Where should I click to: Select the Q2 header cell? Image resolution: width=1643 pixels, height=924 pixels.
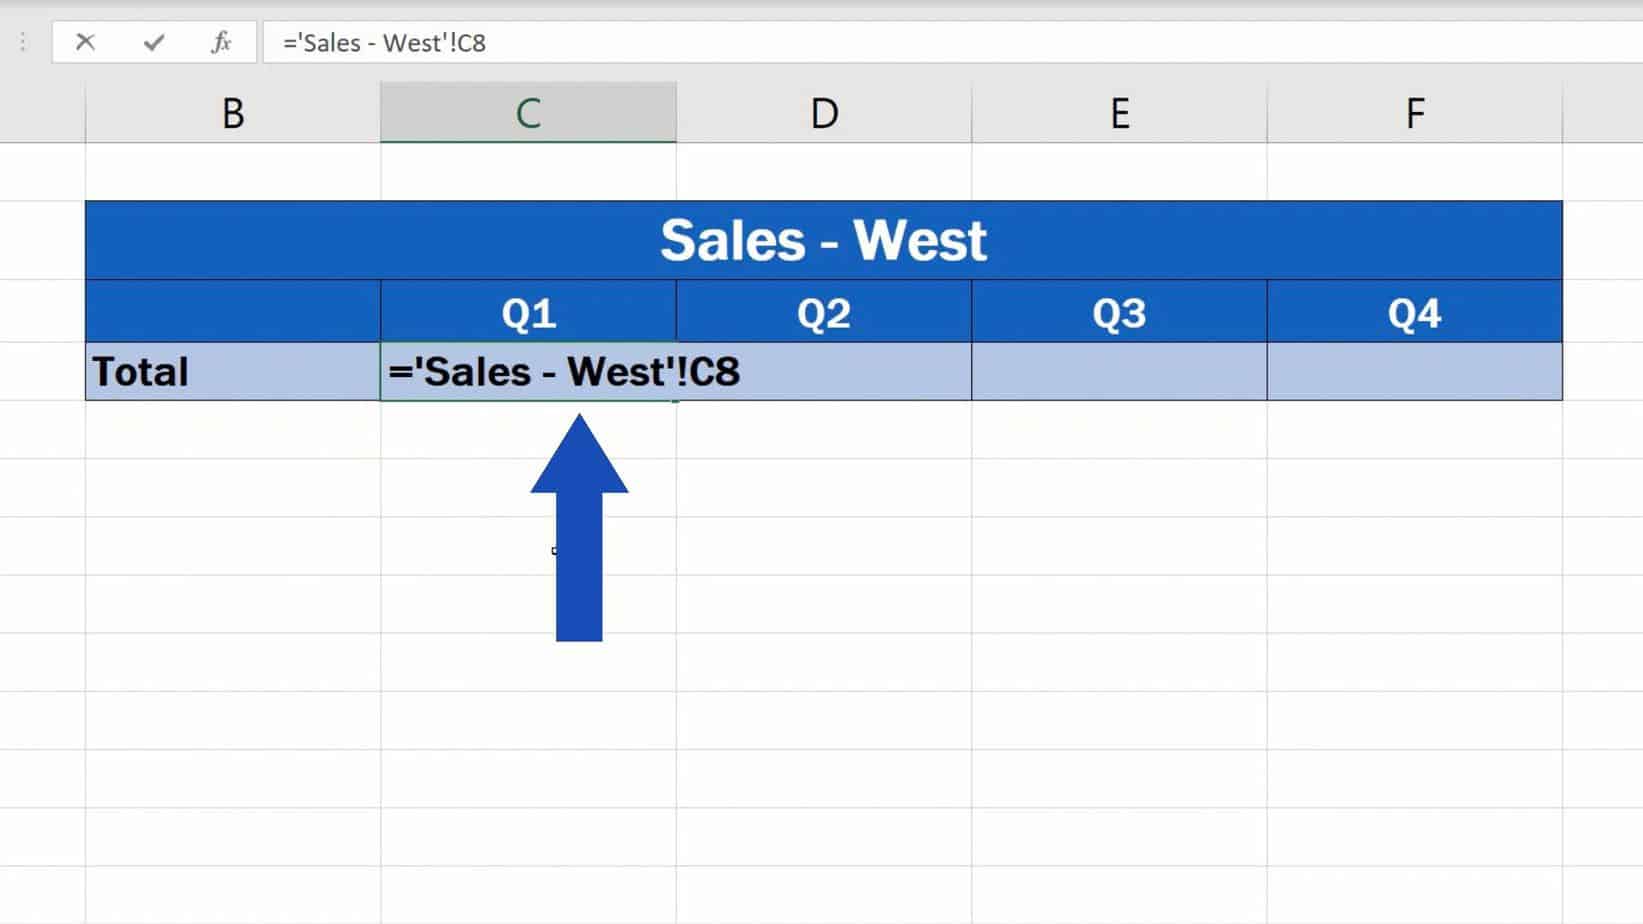[824, 313]
